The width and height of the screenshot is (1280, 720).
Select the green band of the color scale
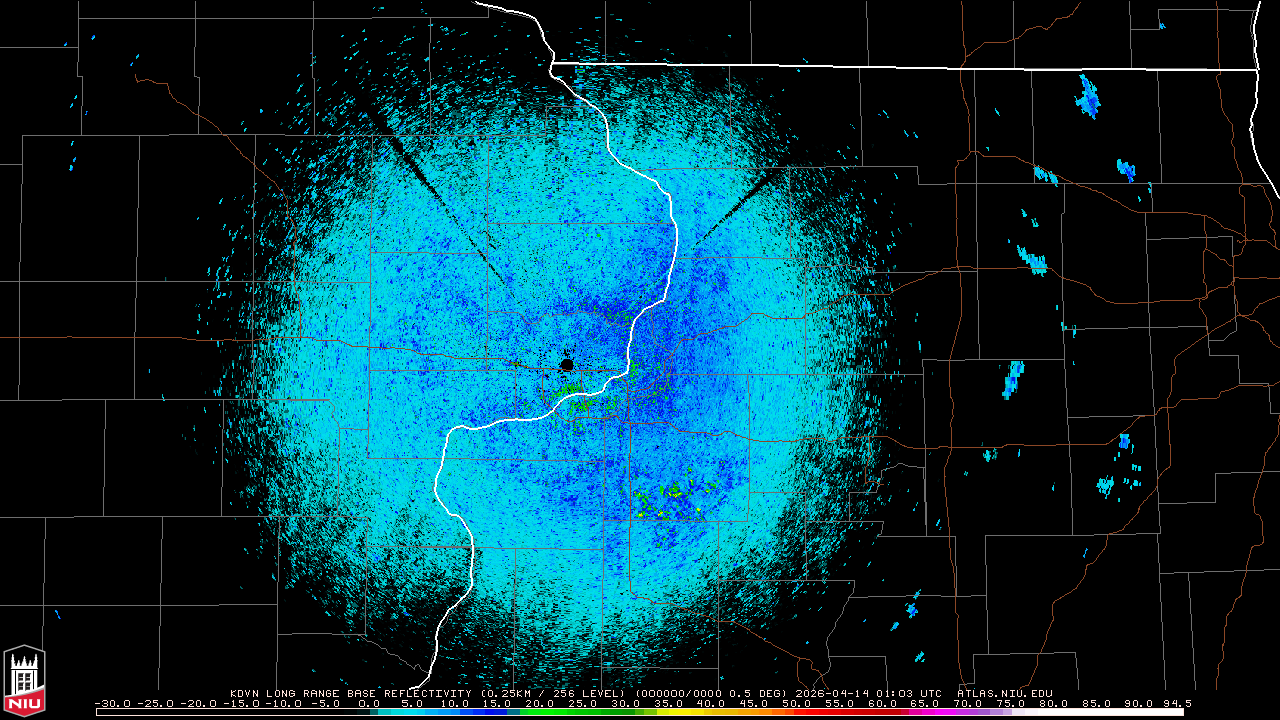562,712
